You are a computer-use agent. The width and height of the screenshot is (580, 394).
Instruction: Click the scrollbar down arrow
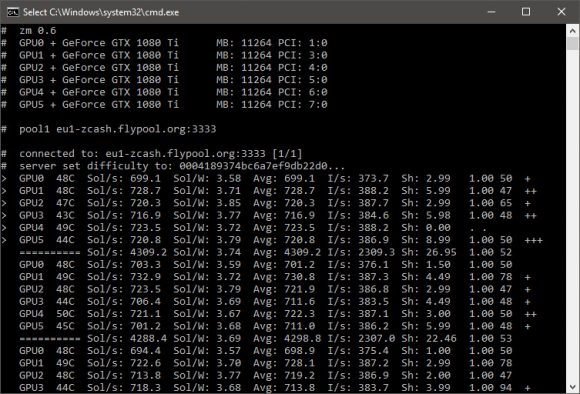[x=573, y=387]
